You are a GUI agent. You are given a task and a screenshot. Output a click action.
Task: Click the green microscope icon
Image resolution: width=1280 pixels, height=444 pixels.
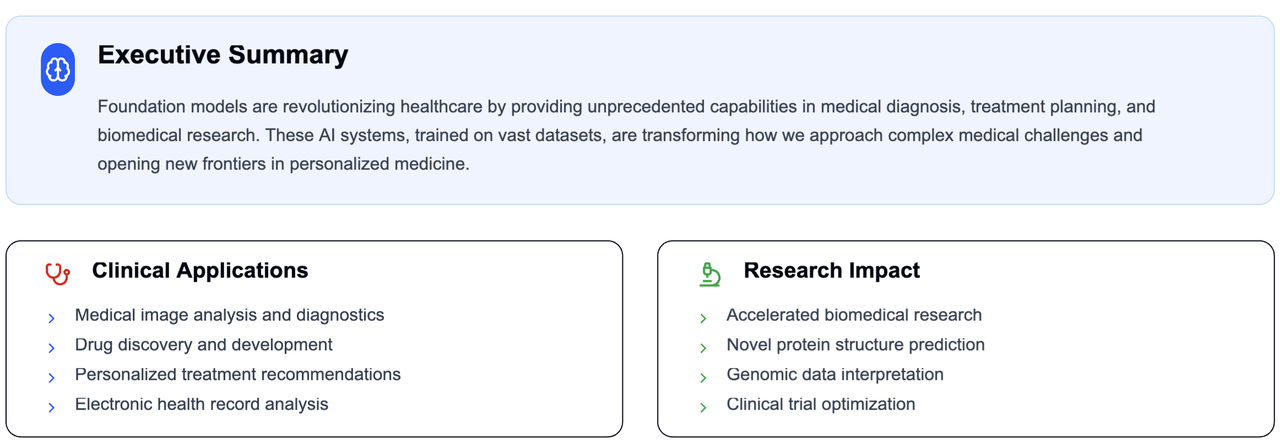pos(710,273)
